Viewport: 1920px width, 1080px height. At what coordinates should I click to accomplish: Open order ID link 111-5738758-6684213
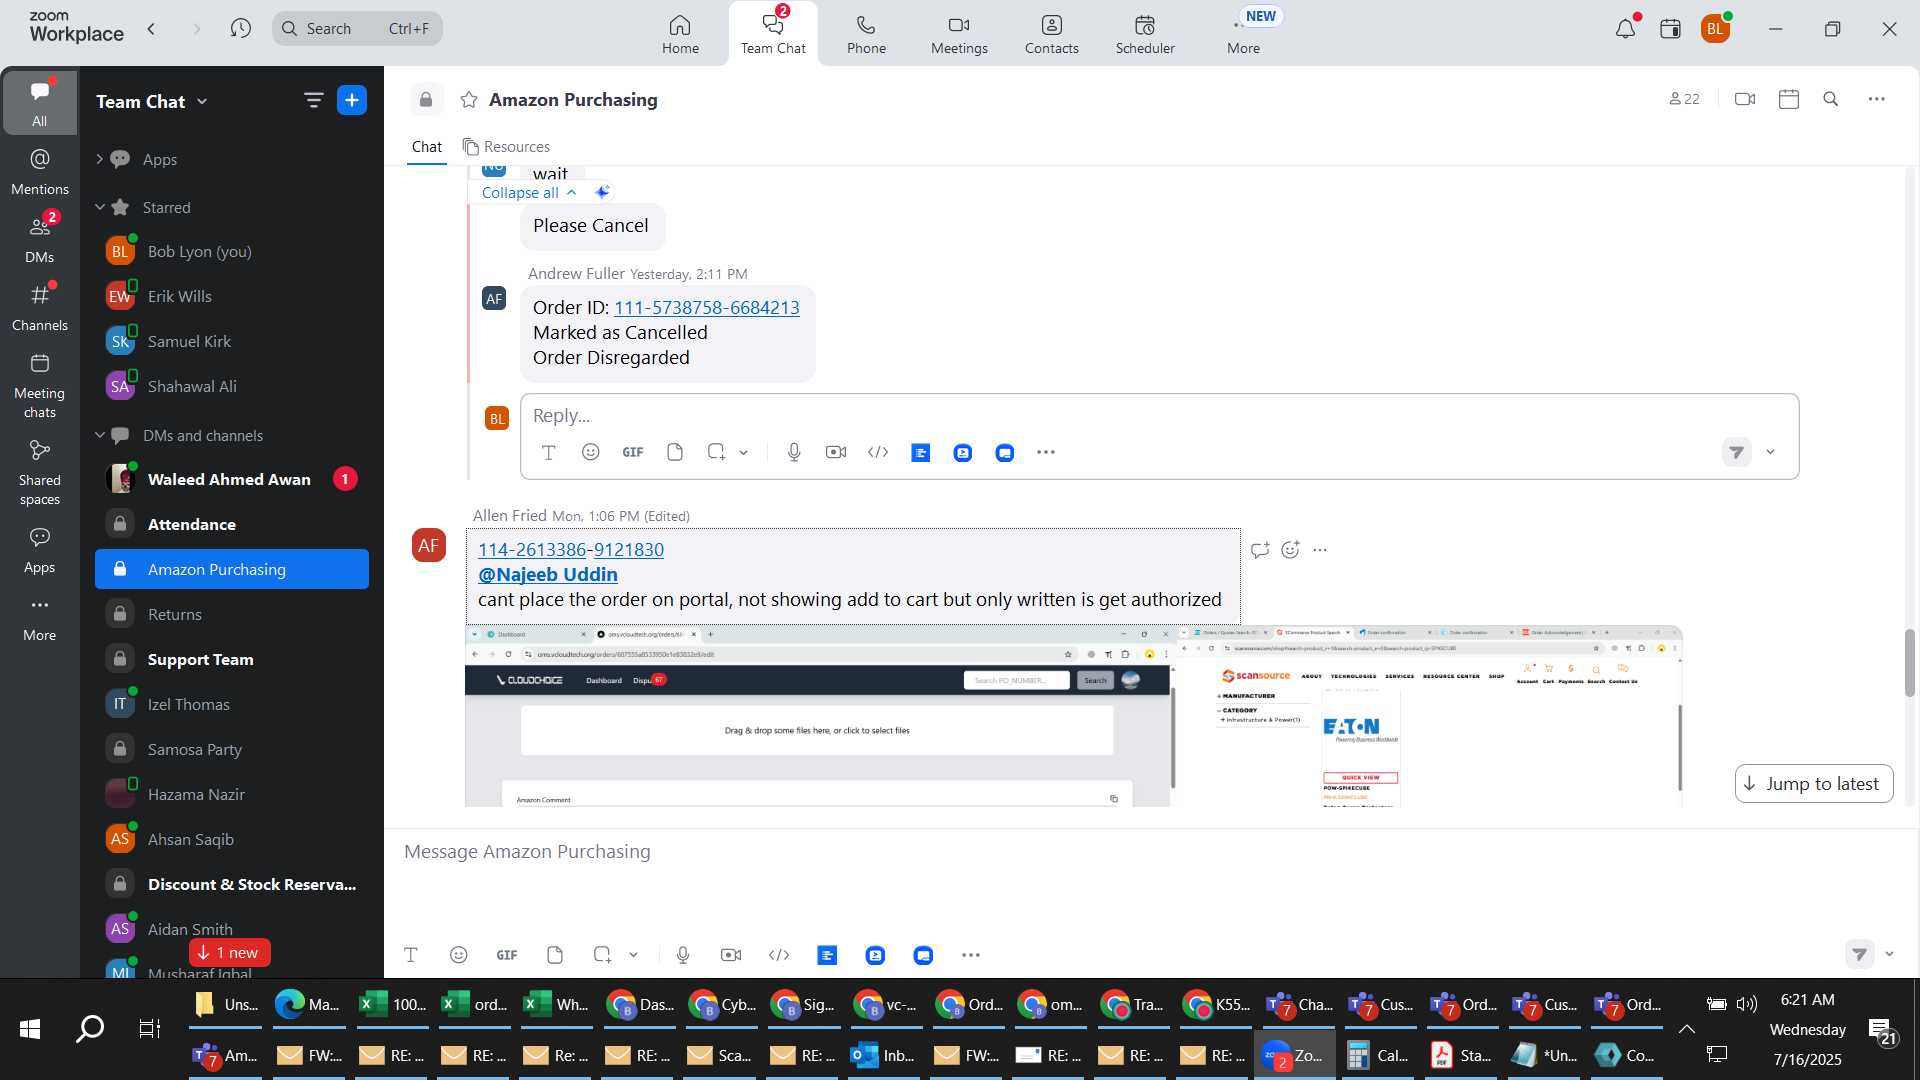706,308
